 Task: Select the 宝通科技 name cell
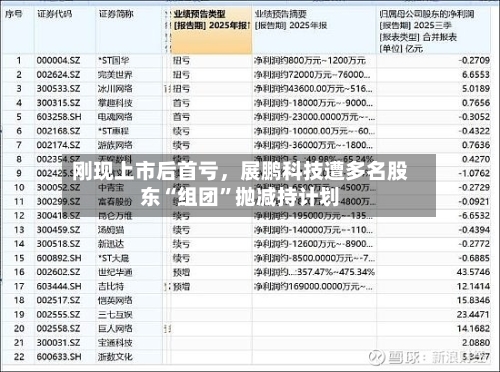pos(115,342)
